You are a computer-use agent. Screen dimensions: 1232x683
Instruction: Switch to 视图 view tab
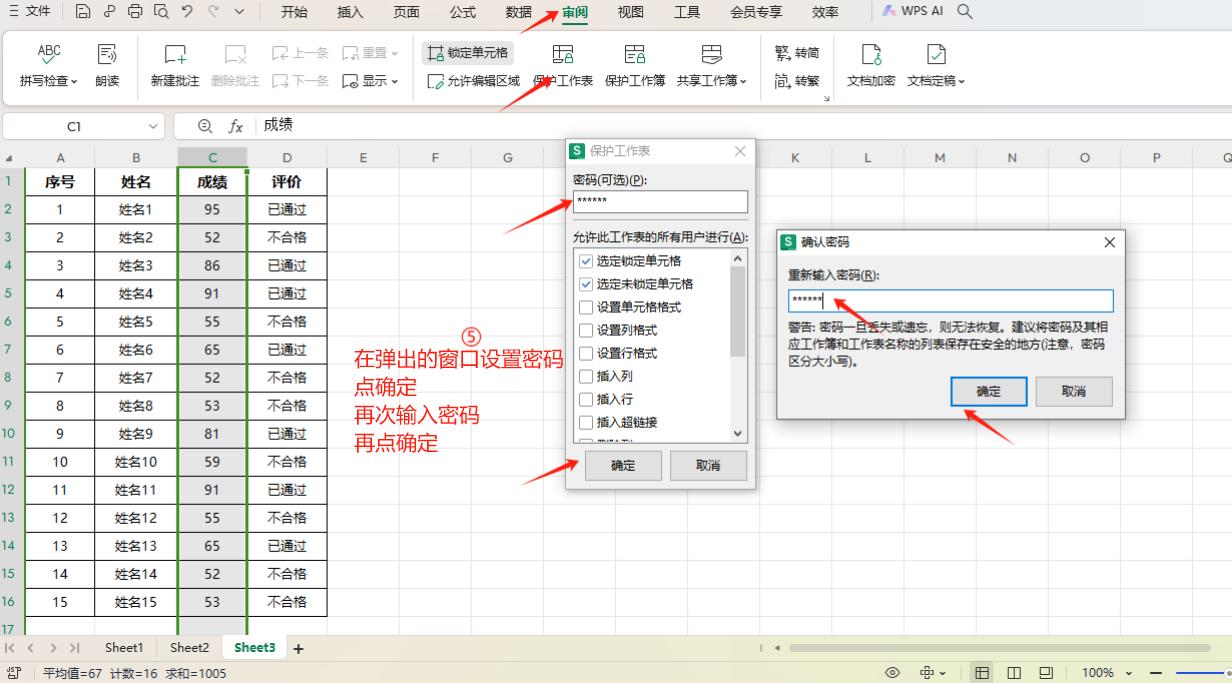pos(631,12)
